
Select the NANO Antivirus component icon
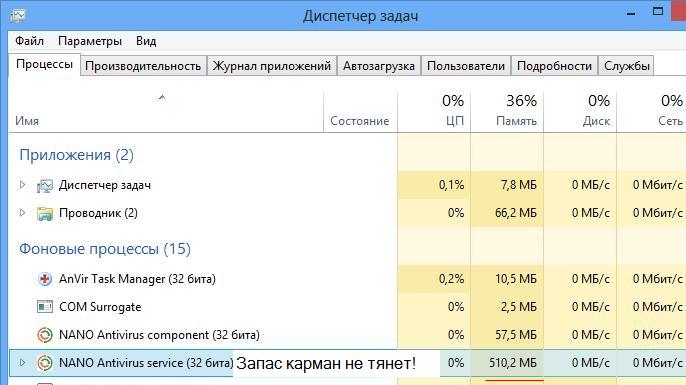[x=45, y=335]
